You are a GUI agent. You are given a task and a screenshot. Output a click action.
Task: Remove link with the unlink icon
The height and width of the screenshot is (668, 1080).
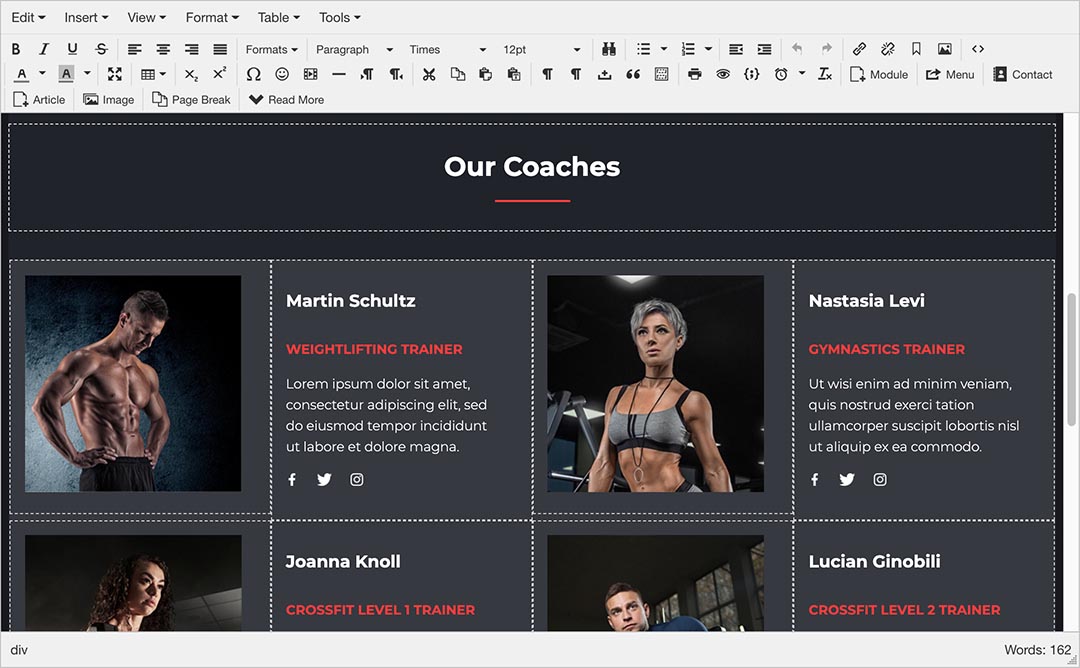pyautogui.click(x=888, y=49)
